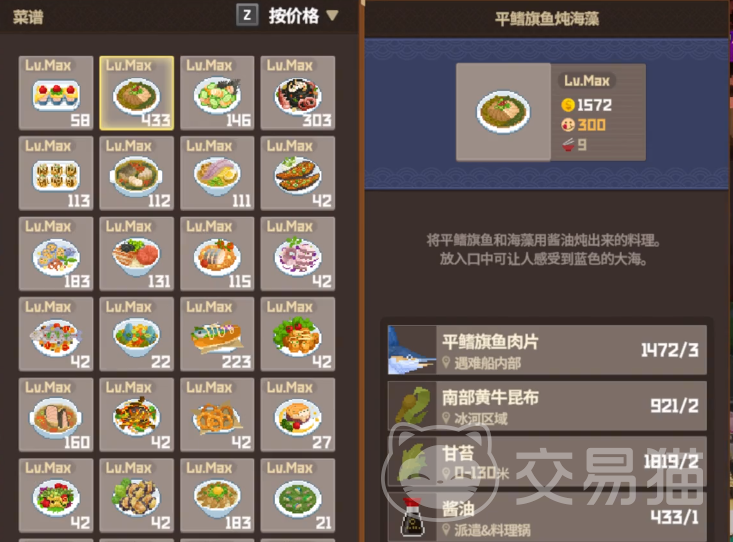Select the seaweed stew dish showing 433
Screen dimensions: 733x542
(x=137, y=93)
